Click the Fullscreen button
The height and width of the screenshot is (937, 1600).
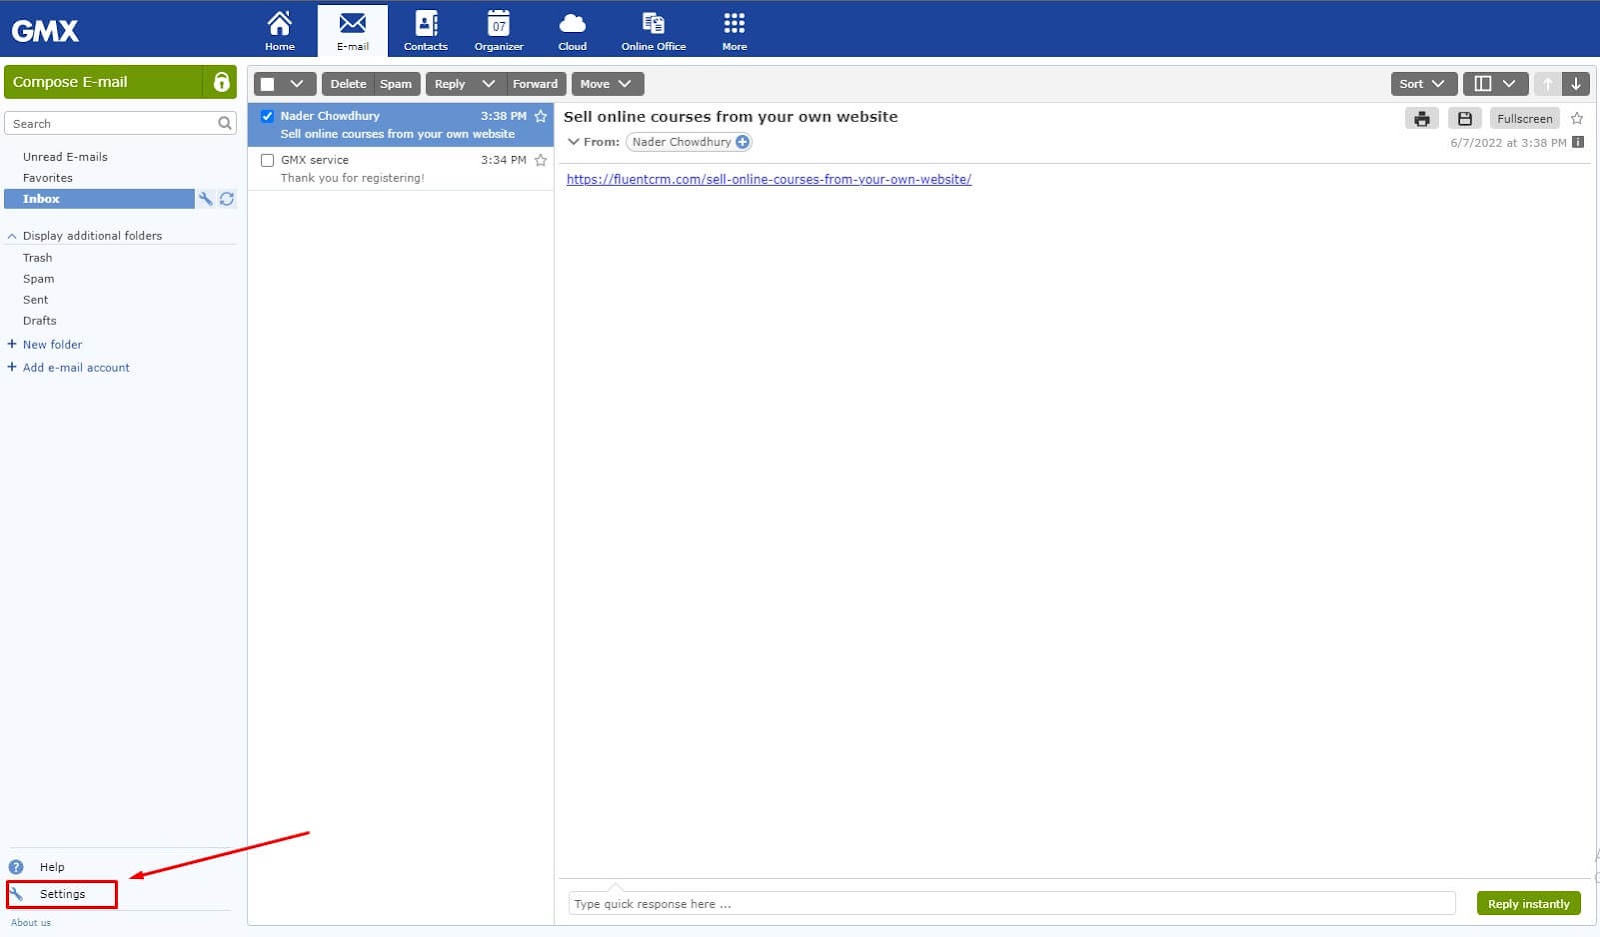pos(1525,119)
